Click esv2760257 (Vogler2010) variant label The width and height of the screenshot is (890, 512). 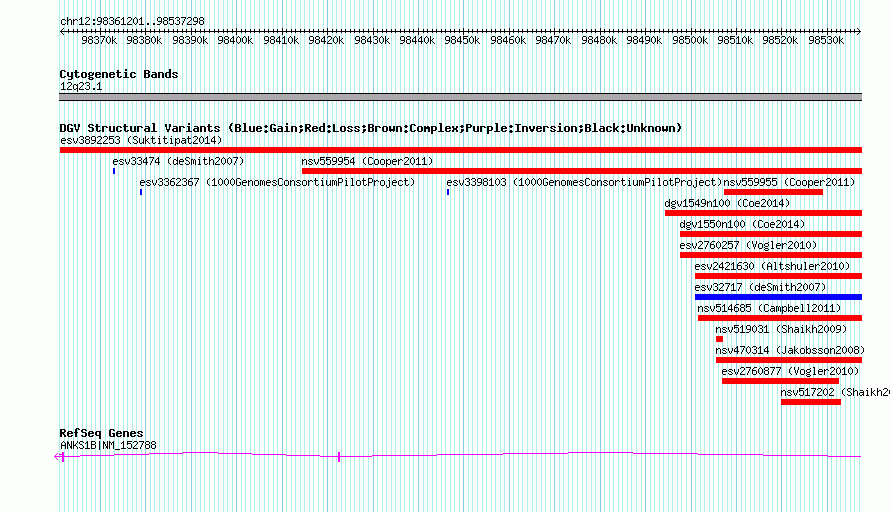click(x=748, y=245)
